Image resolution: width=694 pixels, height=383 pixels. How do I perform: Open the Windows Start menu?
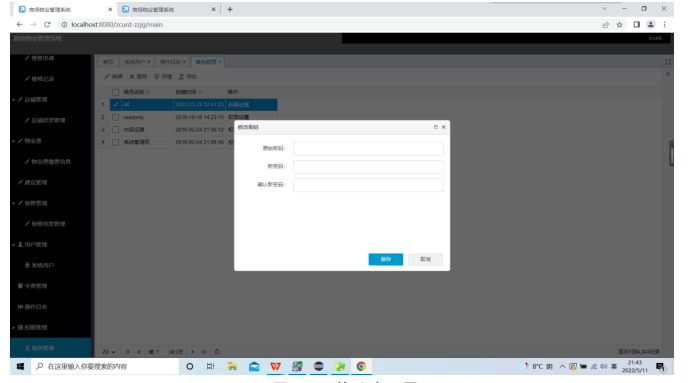tap(20, 366)
